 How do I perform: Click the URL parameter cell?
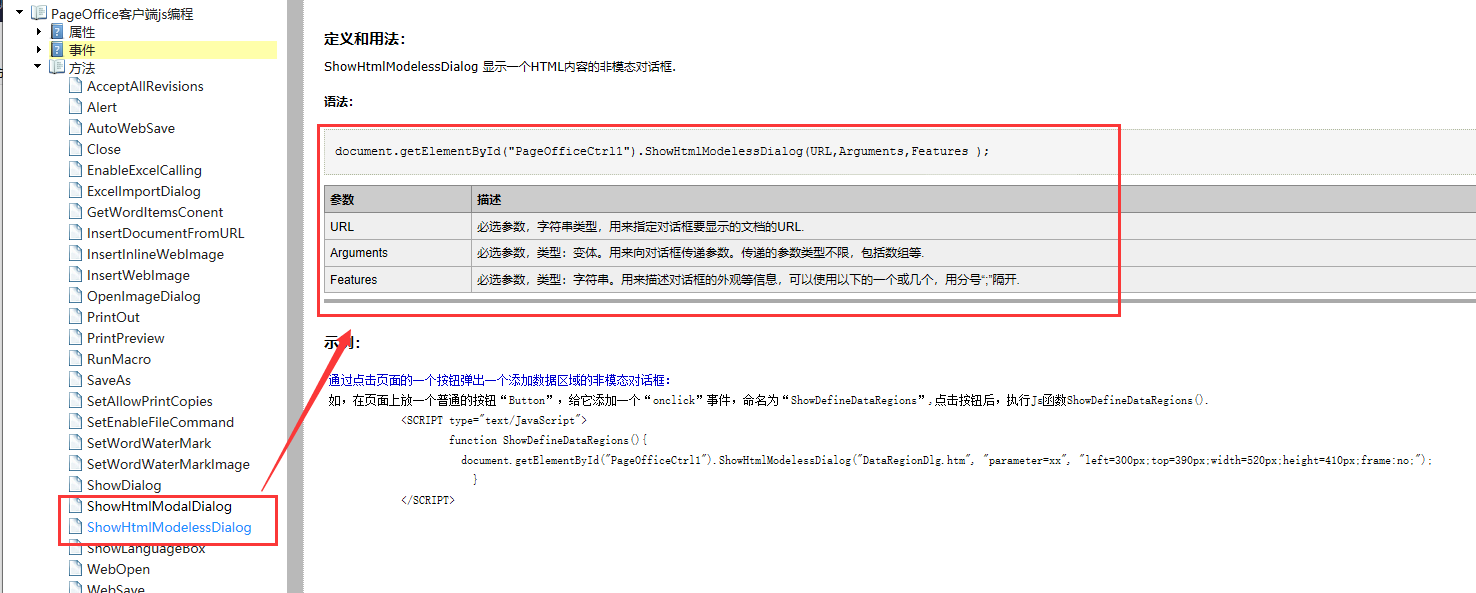398,227
